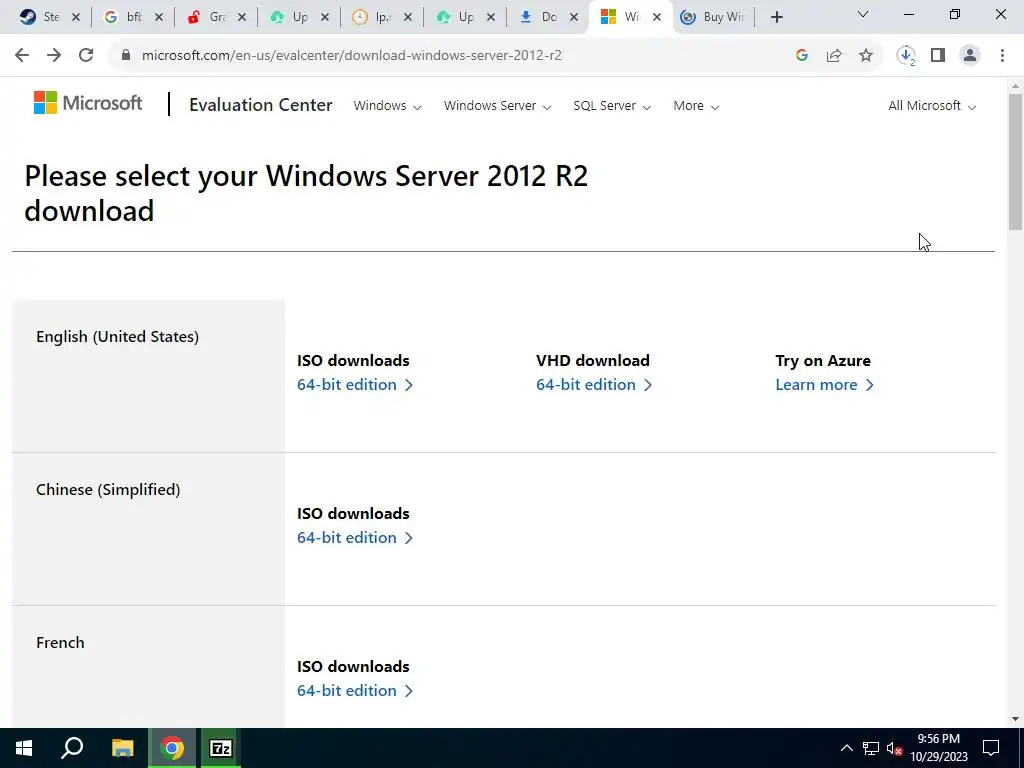Open the Chrome three-dot menu
Screen dimensions: 1024x768
(1002, 56)
